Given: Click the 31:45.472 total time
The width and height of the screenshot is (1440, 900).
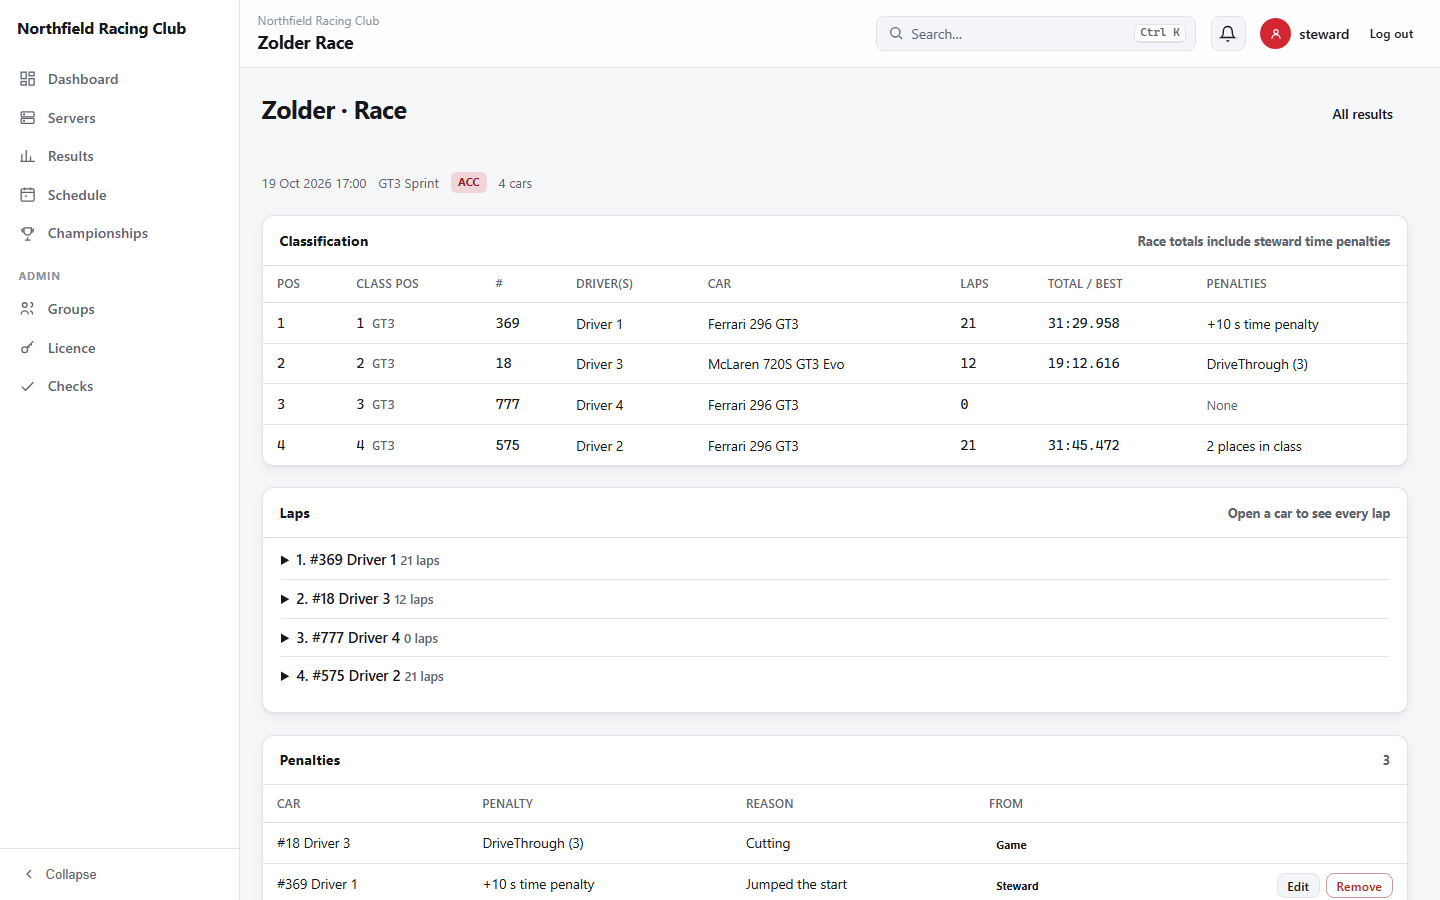Looking at the screenshot, I should pos(1084,445).
